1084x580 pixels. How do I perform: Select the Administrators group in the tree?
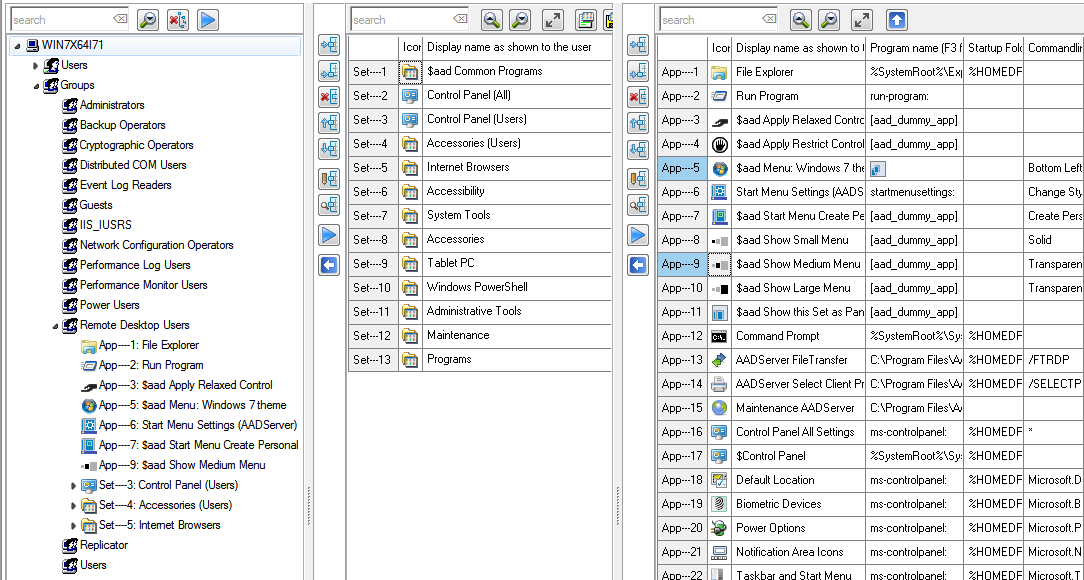[x=112, y=105]
